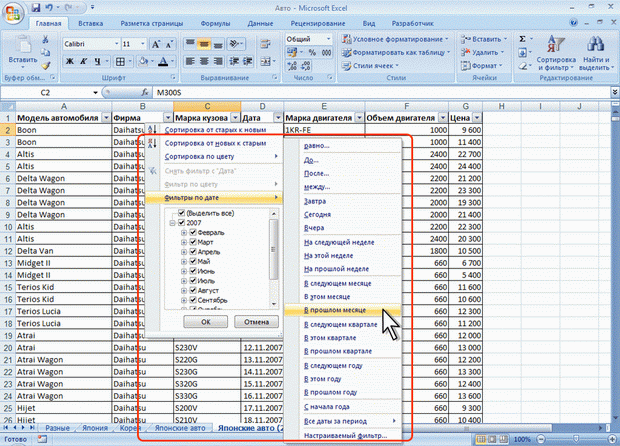Viewport: 620px width, 446px height.
Task: Open the Япония sheet tab
Action: tap(95, 428)
